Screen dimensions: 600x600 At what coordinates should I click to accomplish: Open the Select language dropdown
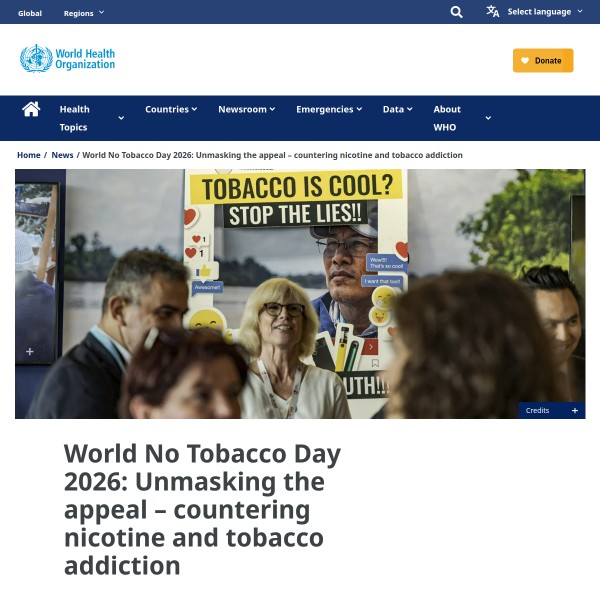(x=545, y=12)
